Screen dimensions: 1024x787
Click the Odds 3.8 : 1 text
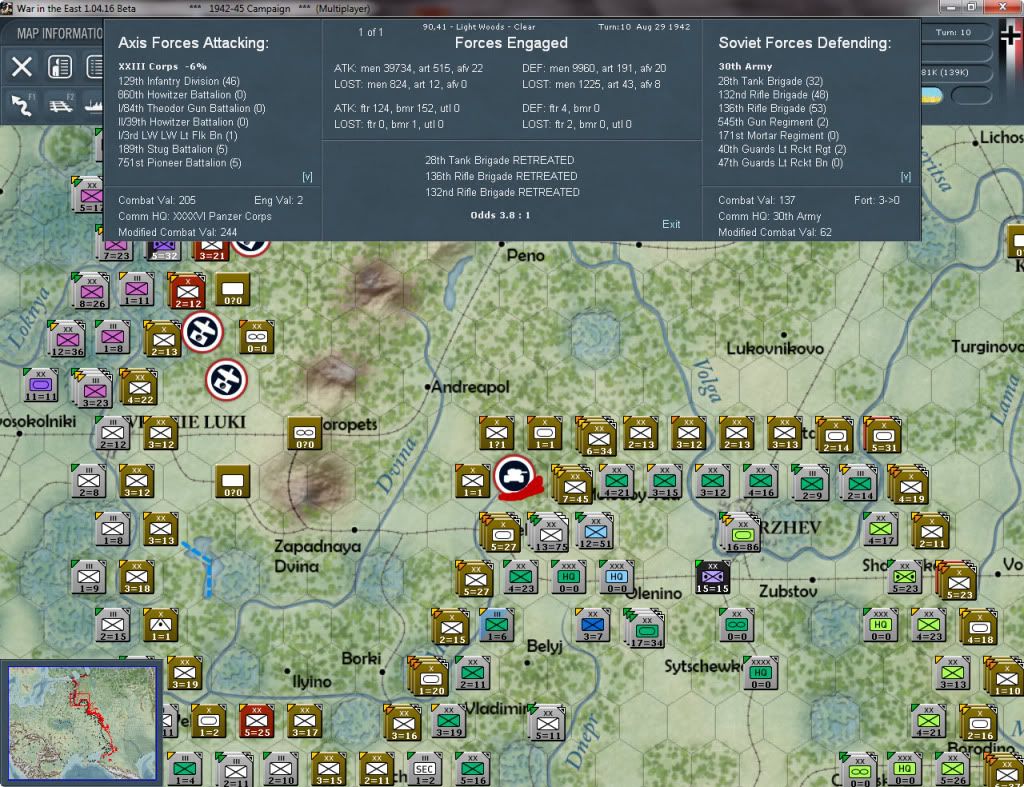tap(500, 215)
